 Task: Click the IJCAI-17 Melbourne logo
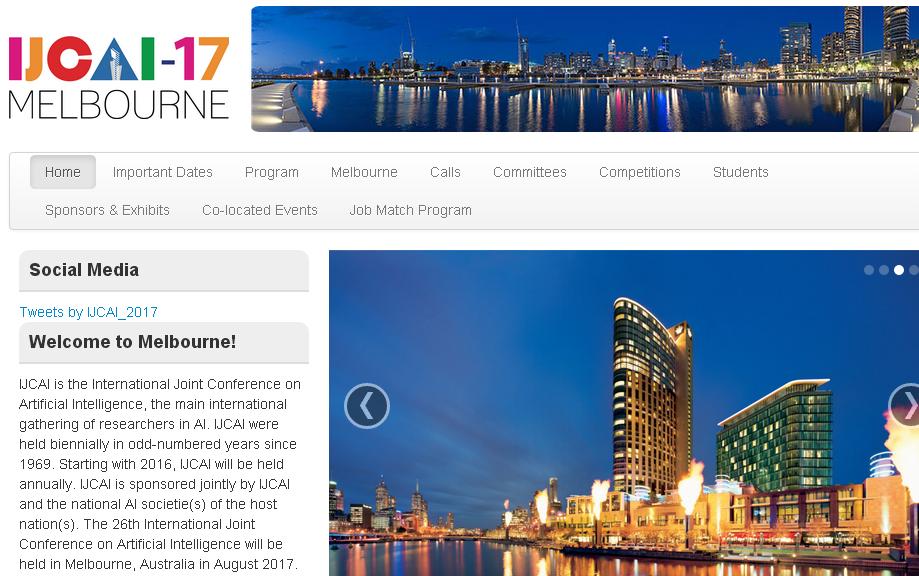pos(119,77)
